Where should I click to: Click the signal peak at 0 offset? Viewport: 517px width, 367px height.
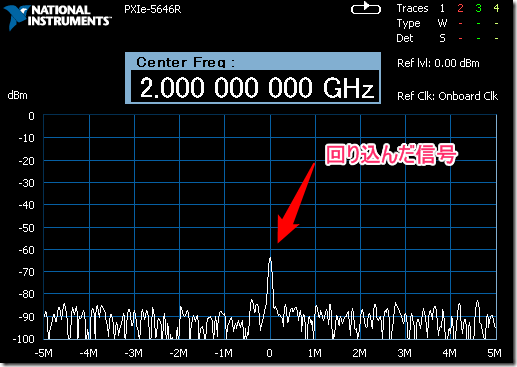pos(270,258)
